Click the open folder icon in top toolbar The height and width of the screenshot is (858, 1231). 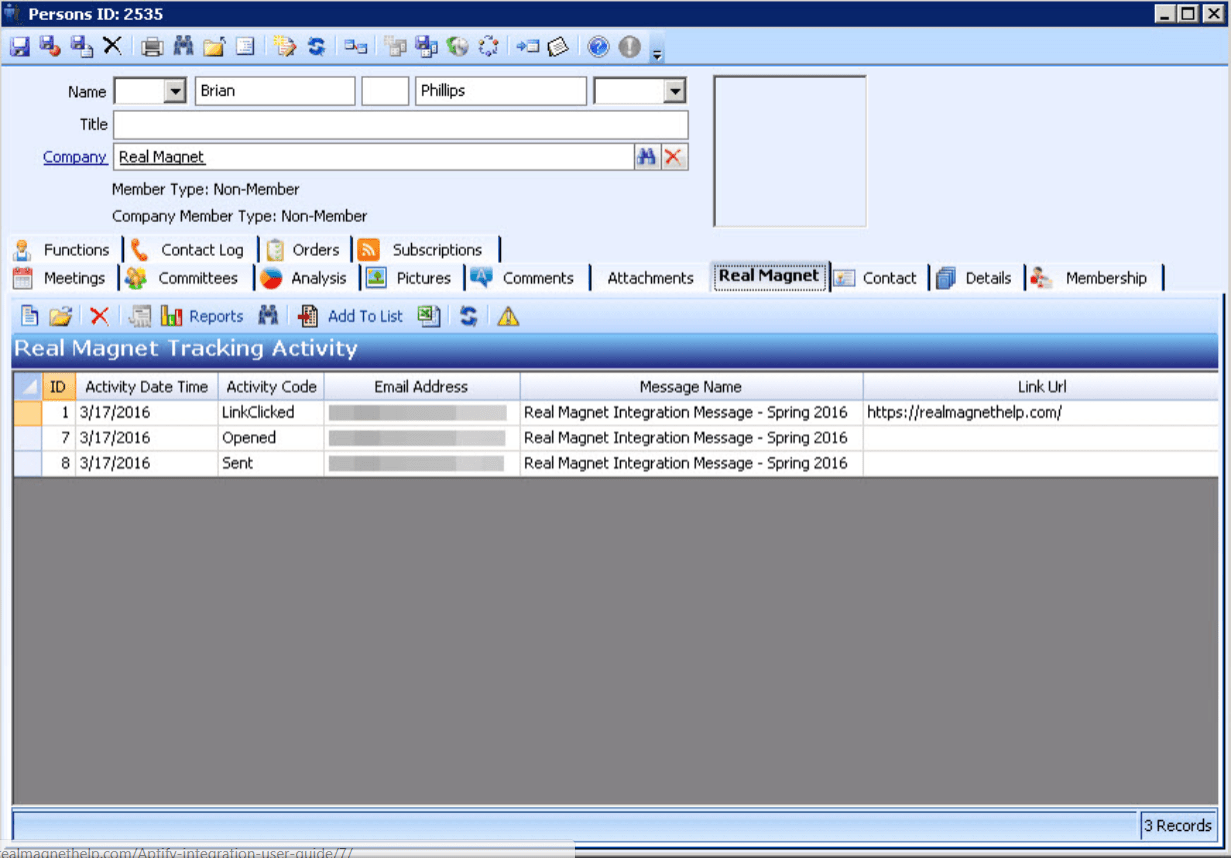(214, 46)
